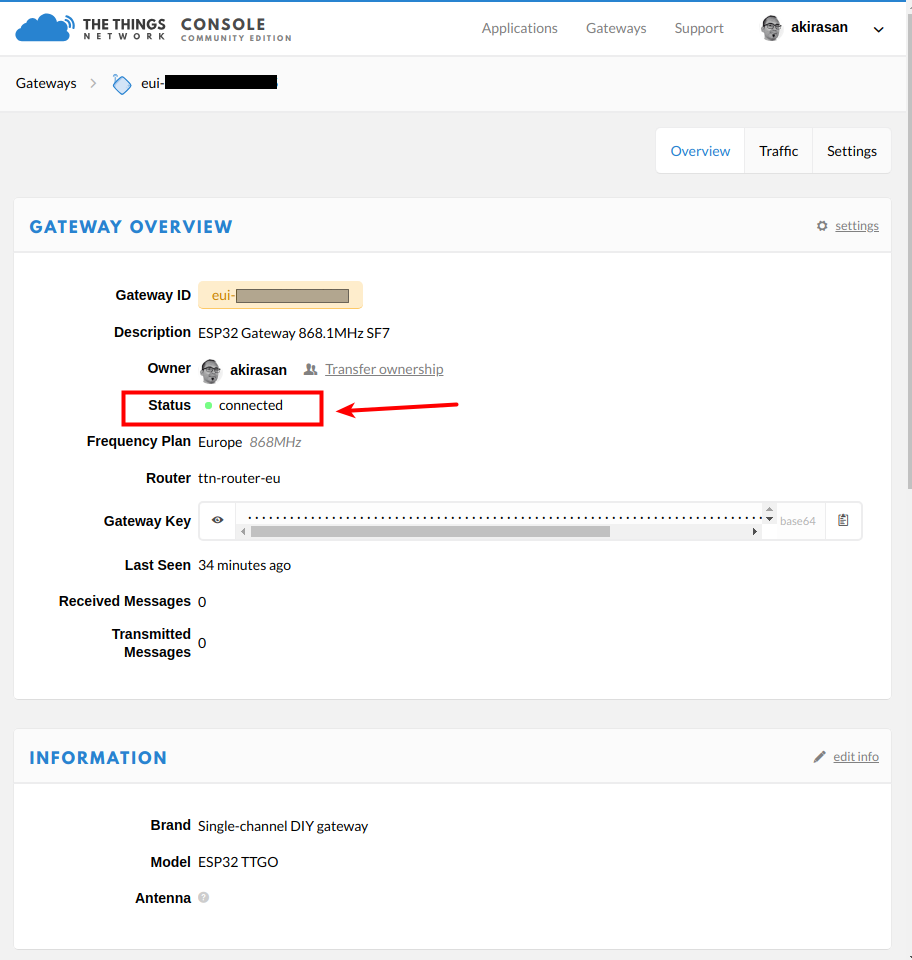Select the Overview tab

coord(700,151)
